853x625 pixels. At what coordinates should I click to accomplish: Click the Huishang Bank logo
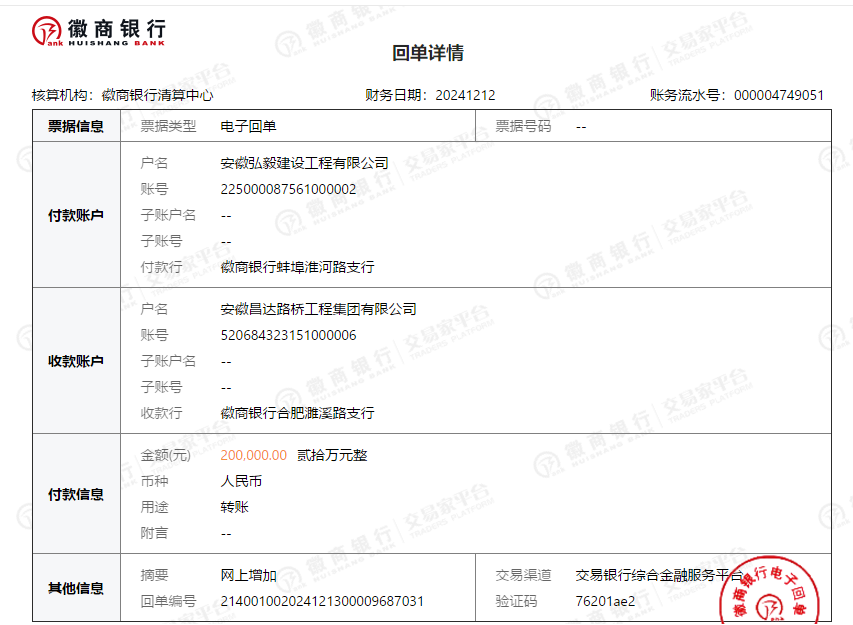(99, 32)
